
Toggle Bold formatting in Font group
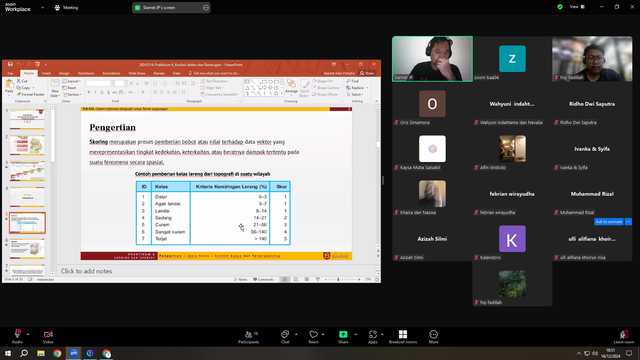89,93
